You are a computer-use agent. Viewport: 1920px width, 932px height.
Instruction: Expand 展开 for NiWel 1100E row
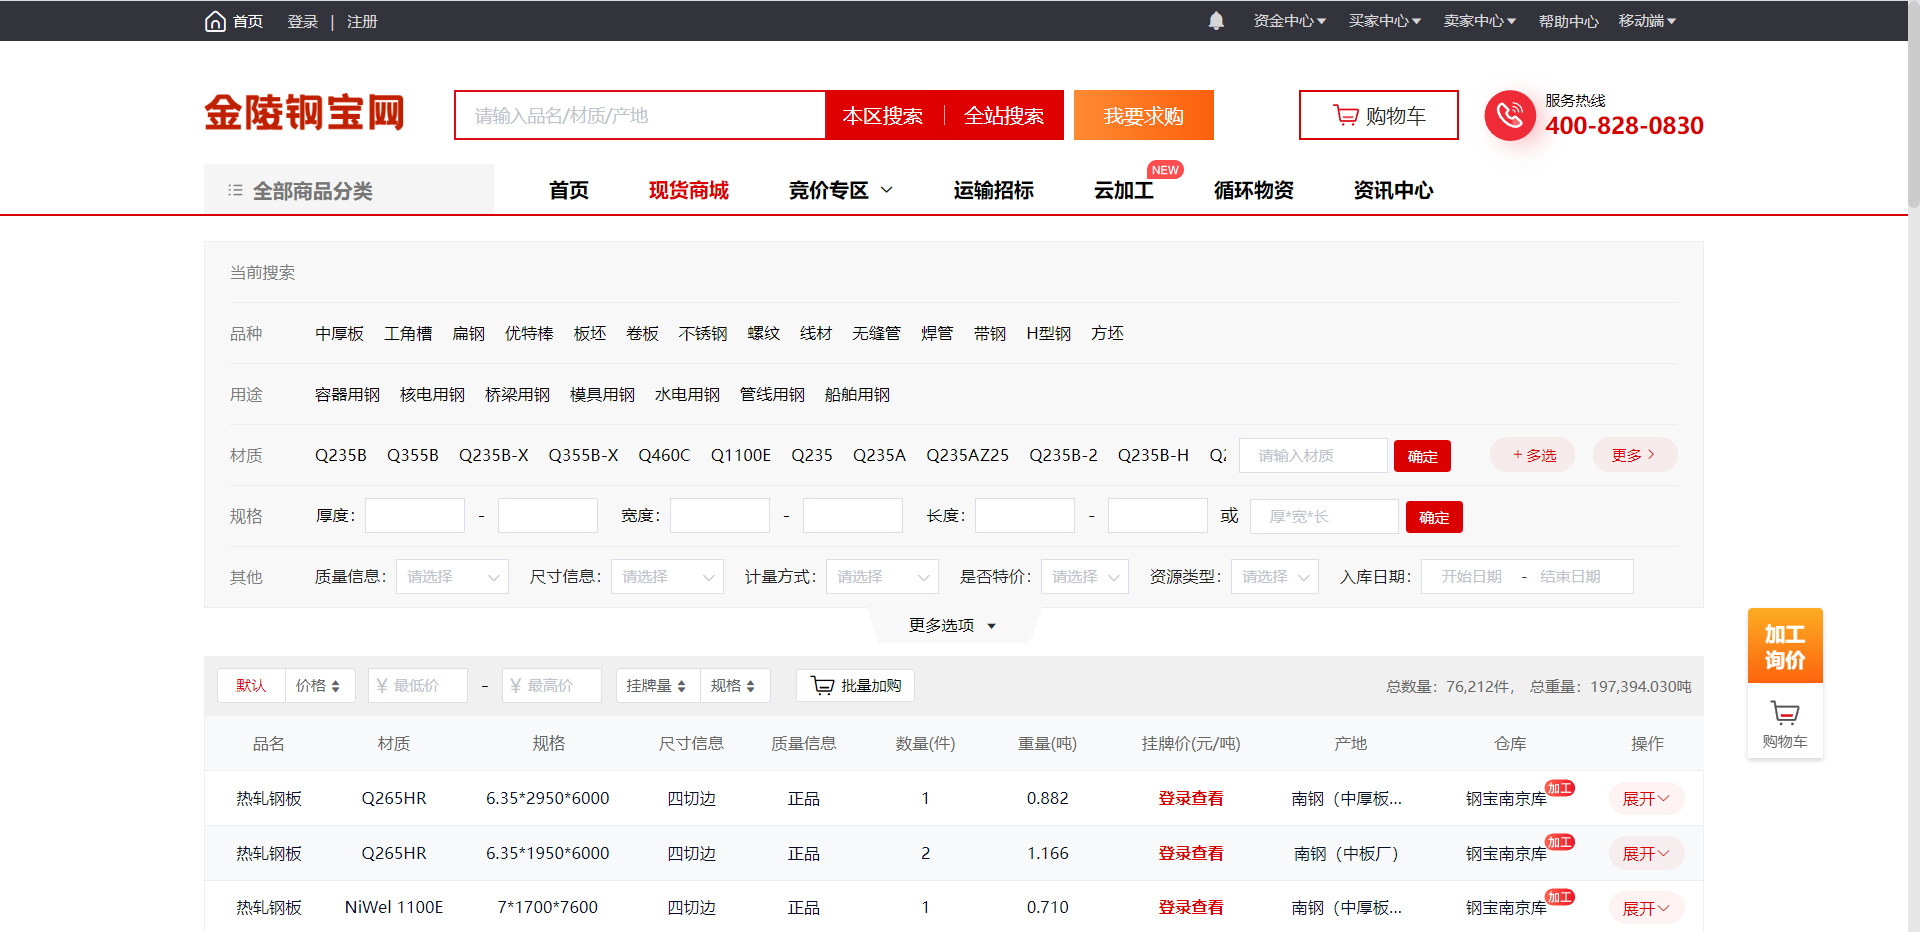click(1646, 908)
